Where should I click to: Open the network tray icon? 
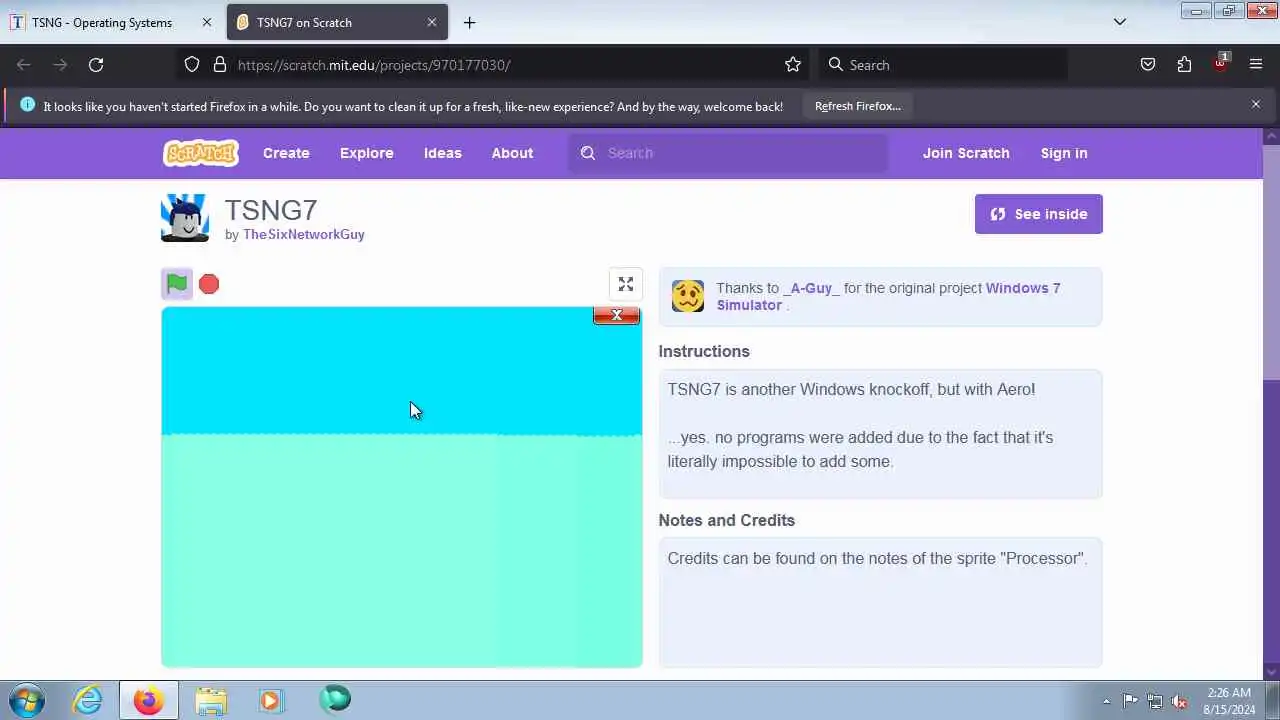pyautogui.click(x=1155, y=701)
